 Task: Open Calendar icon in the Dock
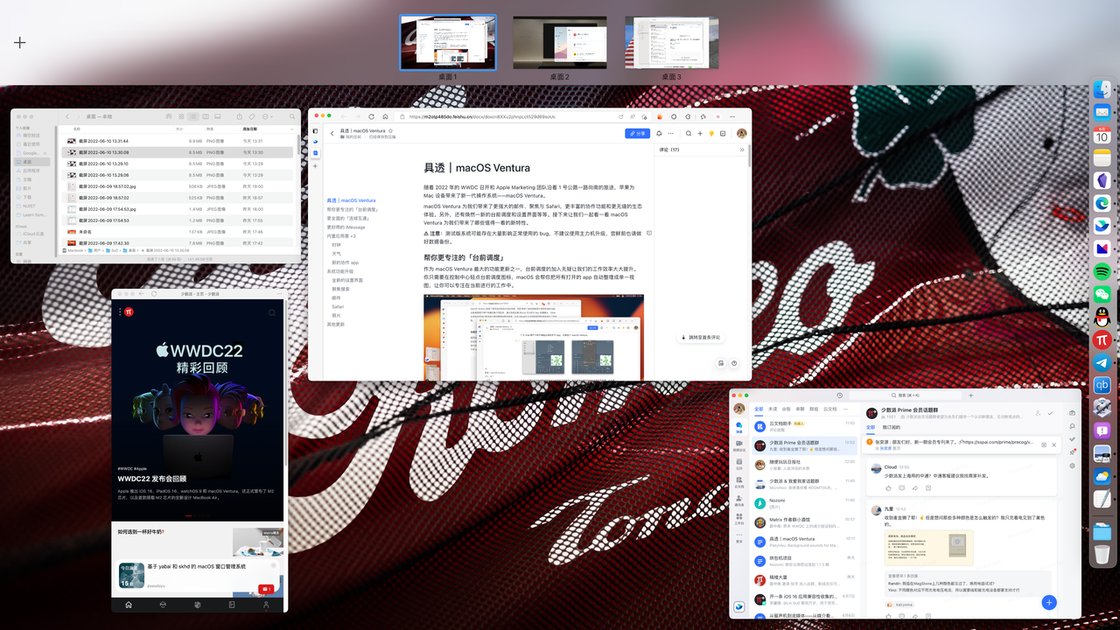click(1102, 134)
